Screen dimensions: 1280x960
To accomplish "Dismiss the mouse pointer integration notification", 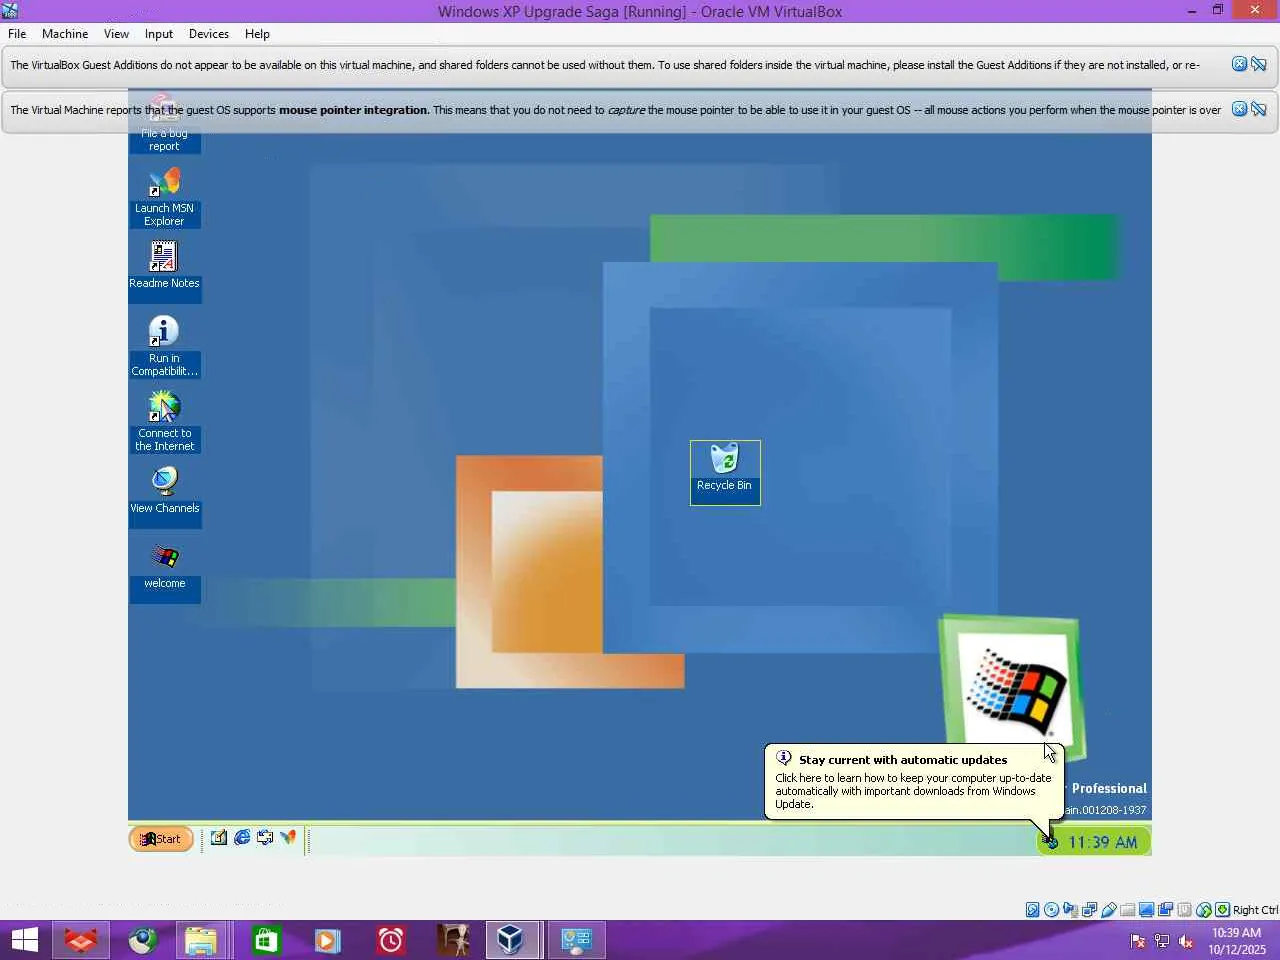I will coord(1239,109).
